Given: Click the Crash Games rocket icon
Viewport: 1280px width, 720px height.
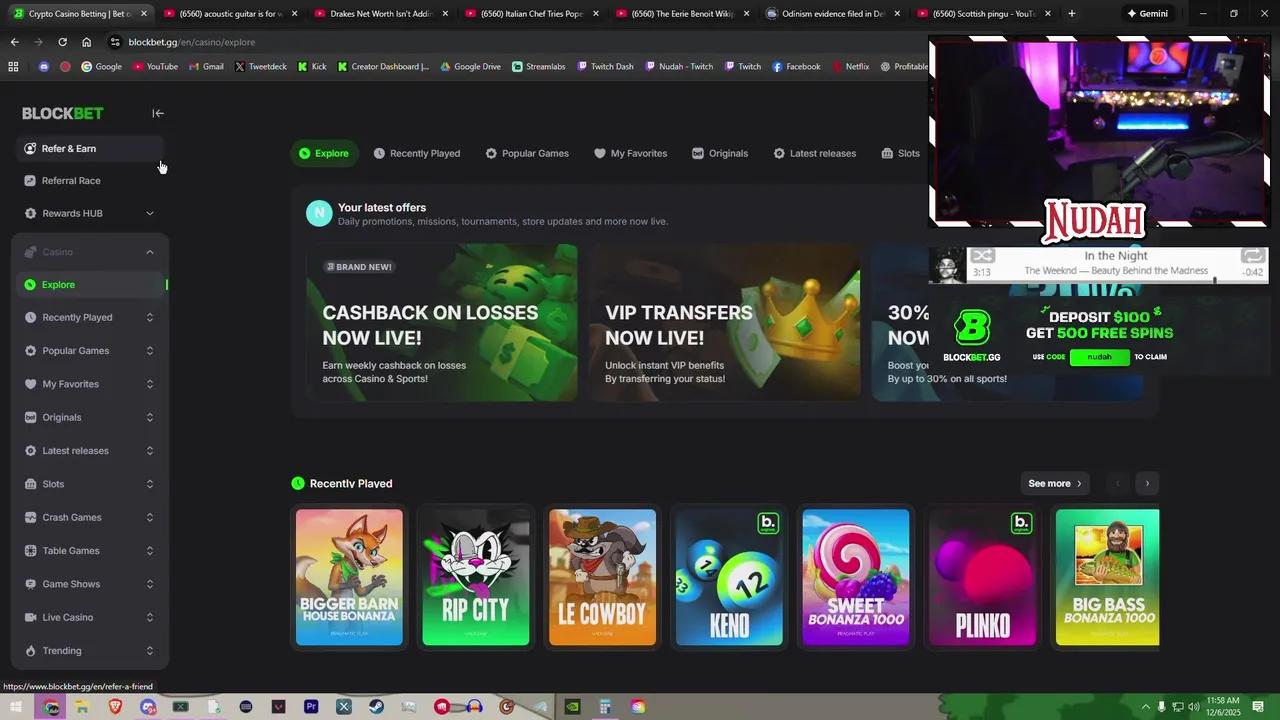Looking at the screenshot, I should [x=31, y=517].
